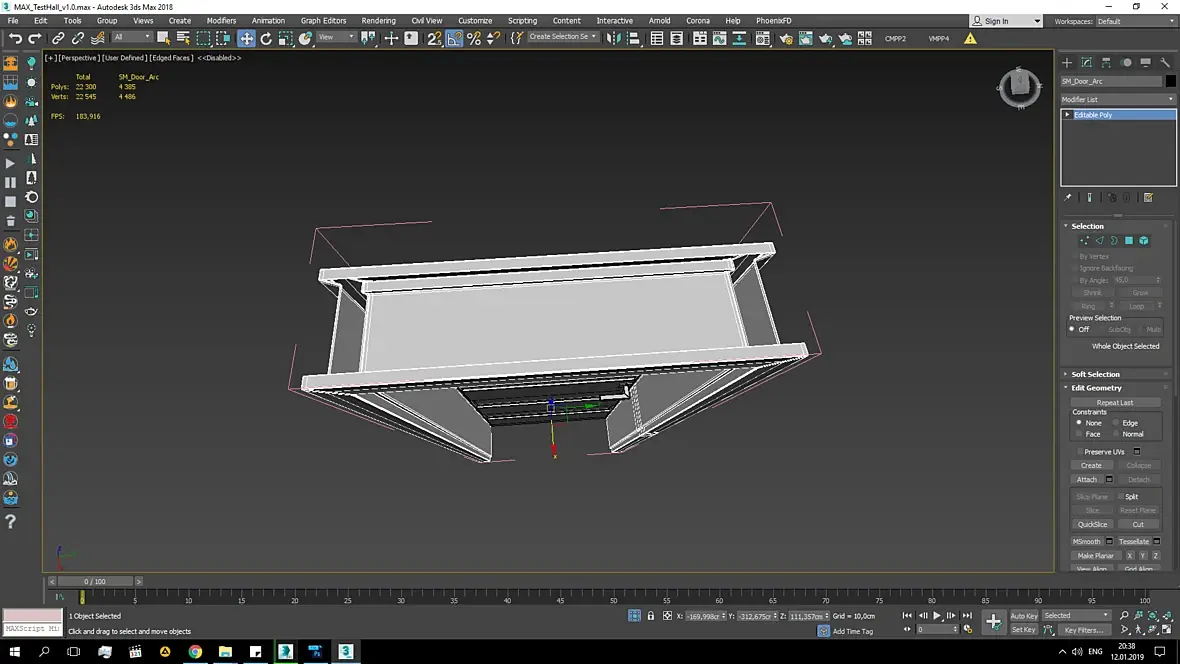Viewport: 1180px width, 664px height.
Task: Open the Create Selection Set dropdown
Action: tap(563, 37)
